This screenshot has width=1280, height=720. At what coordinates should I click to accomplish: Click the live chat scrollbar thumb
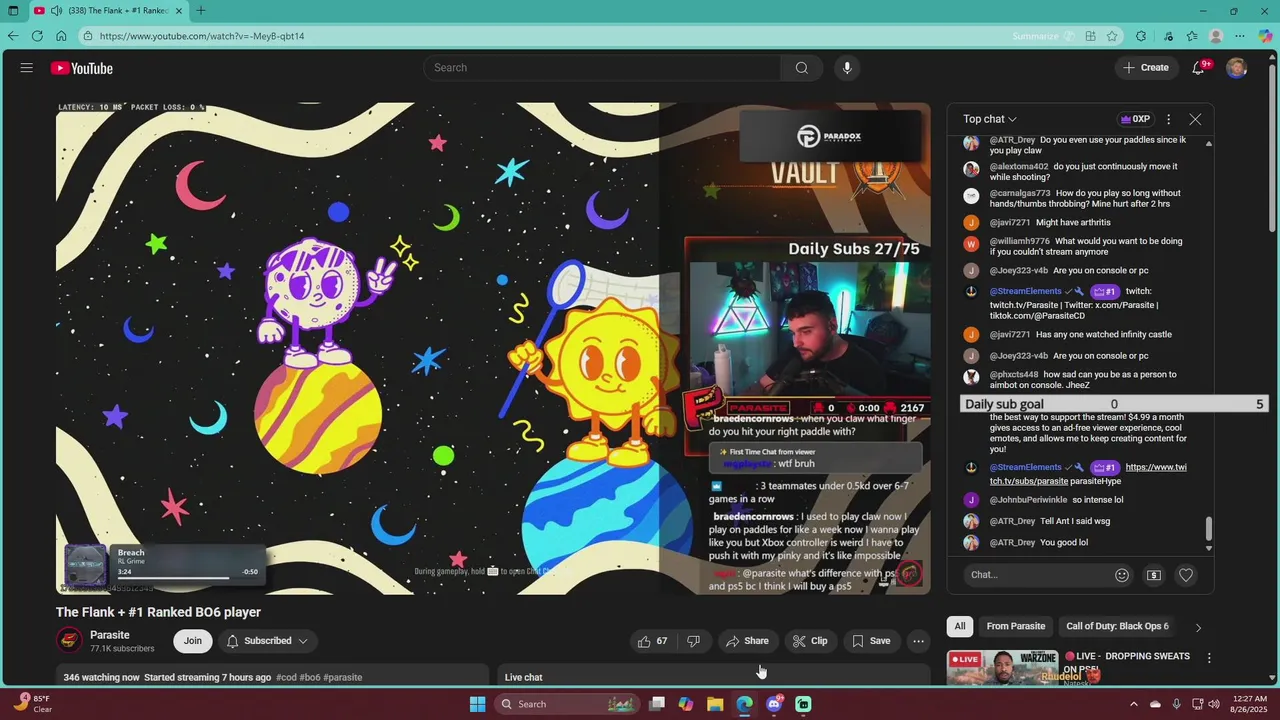1208,528
